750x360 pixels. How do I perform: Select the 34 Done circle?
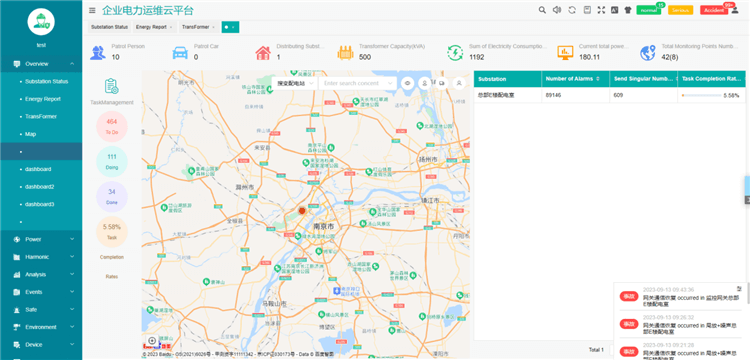(x=111, y=197)
